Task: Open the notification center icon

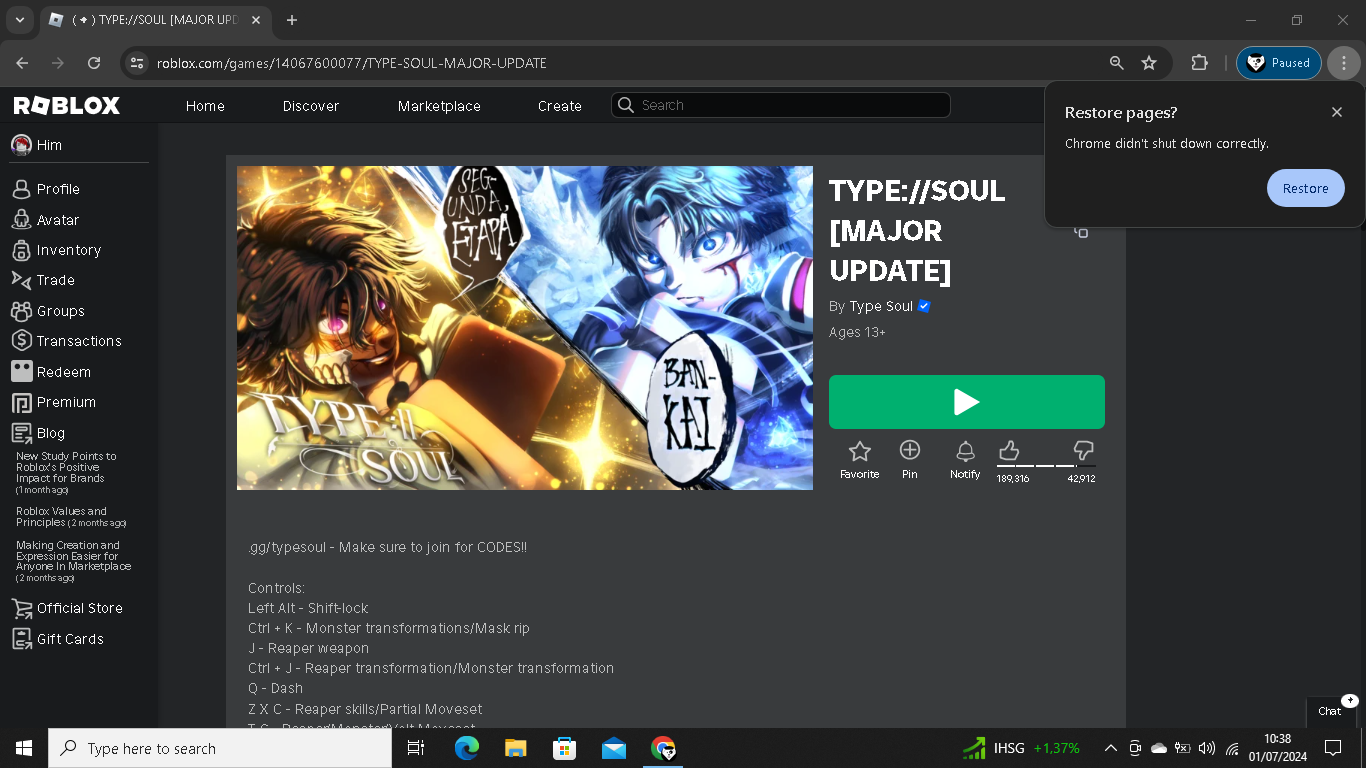Action: pyautogui.click(x=1333, y=748)
